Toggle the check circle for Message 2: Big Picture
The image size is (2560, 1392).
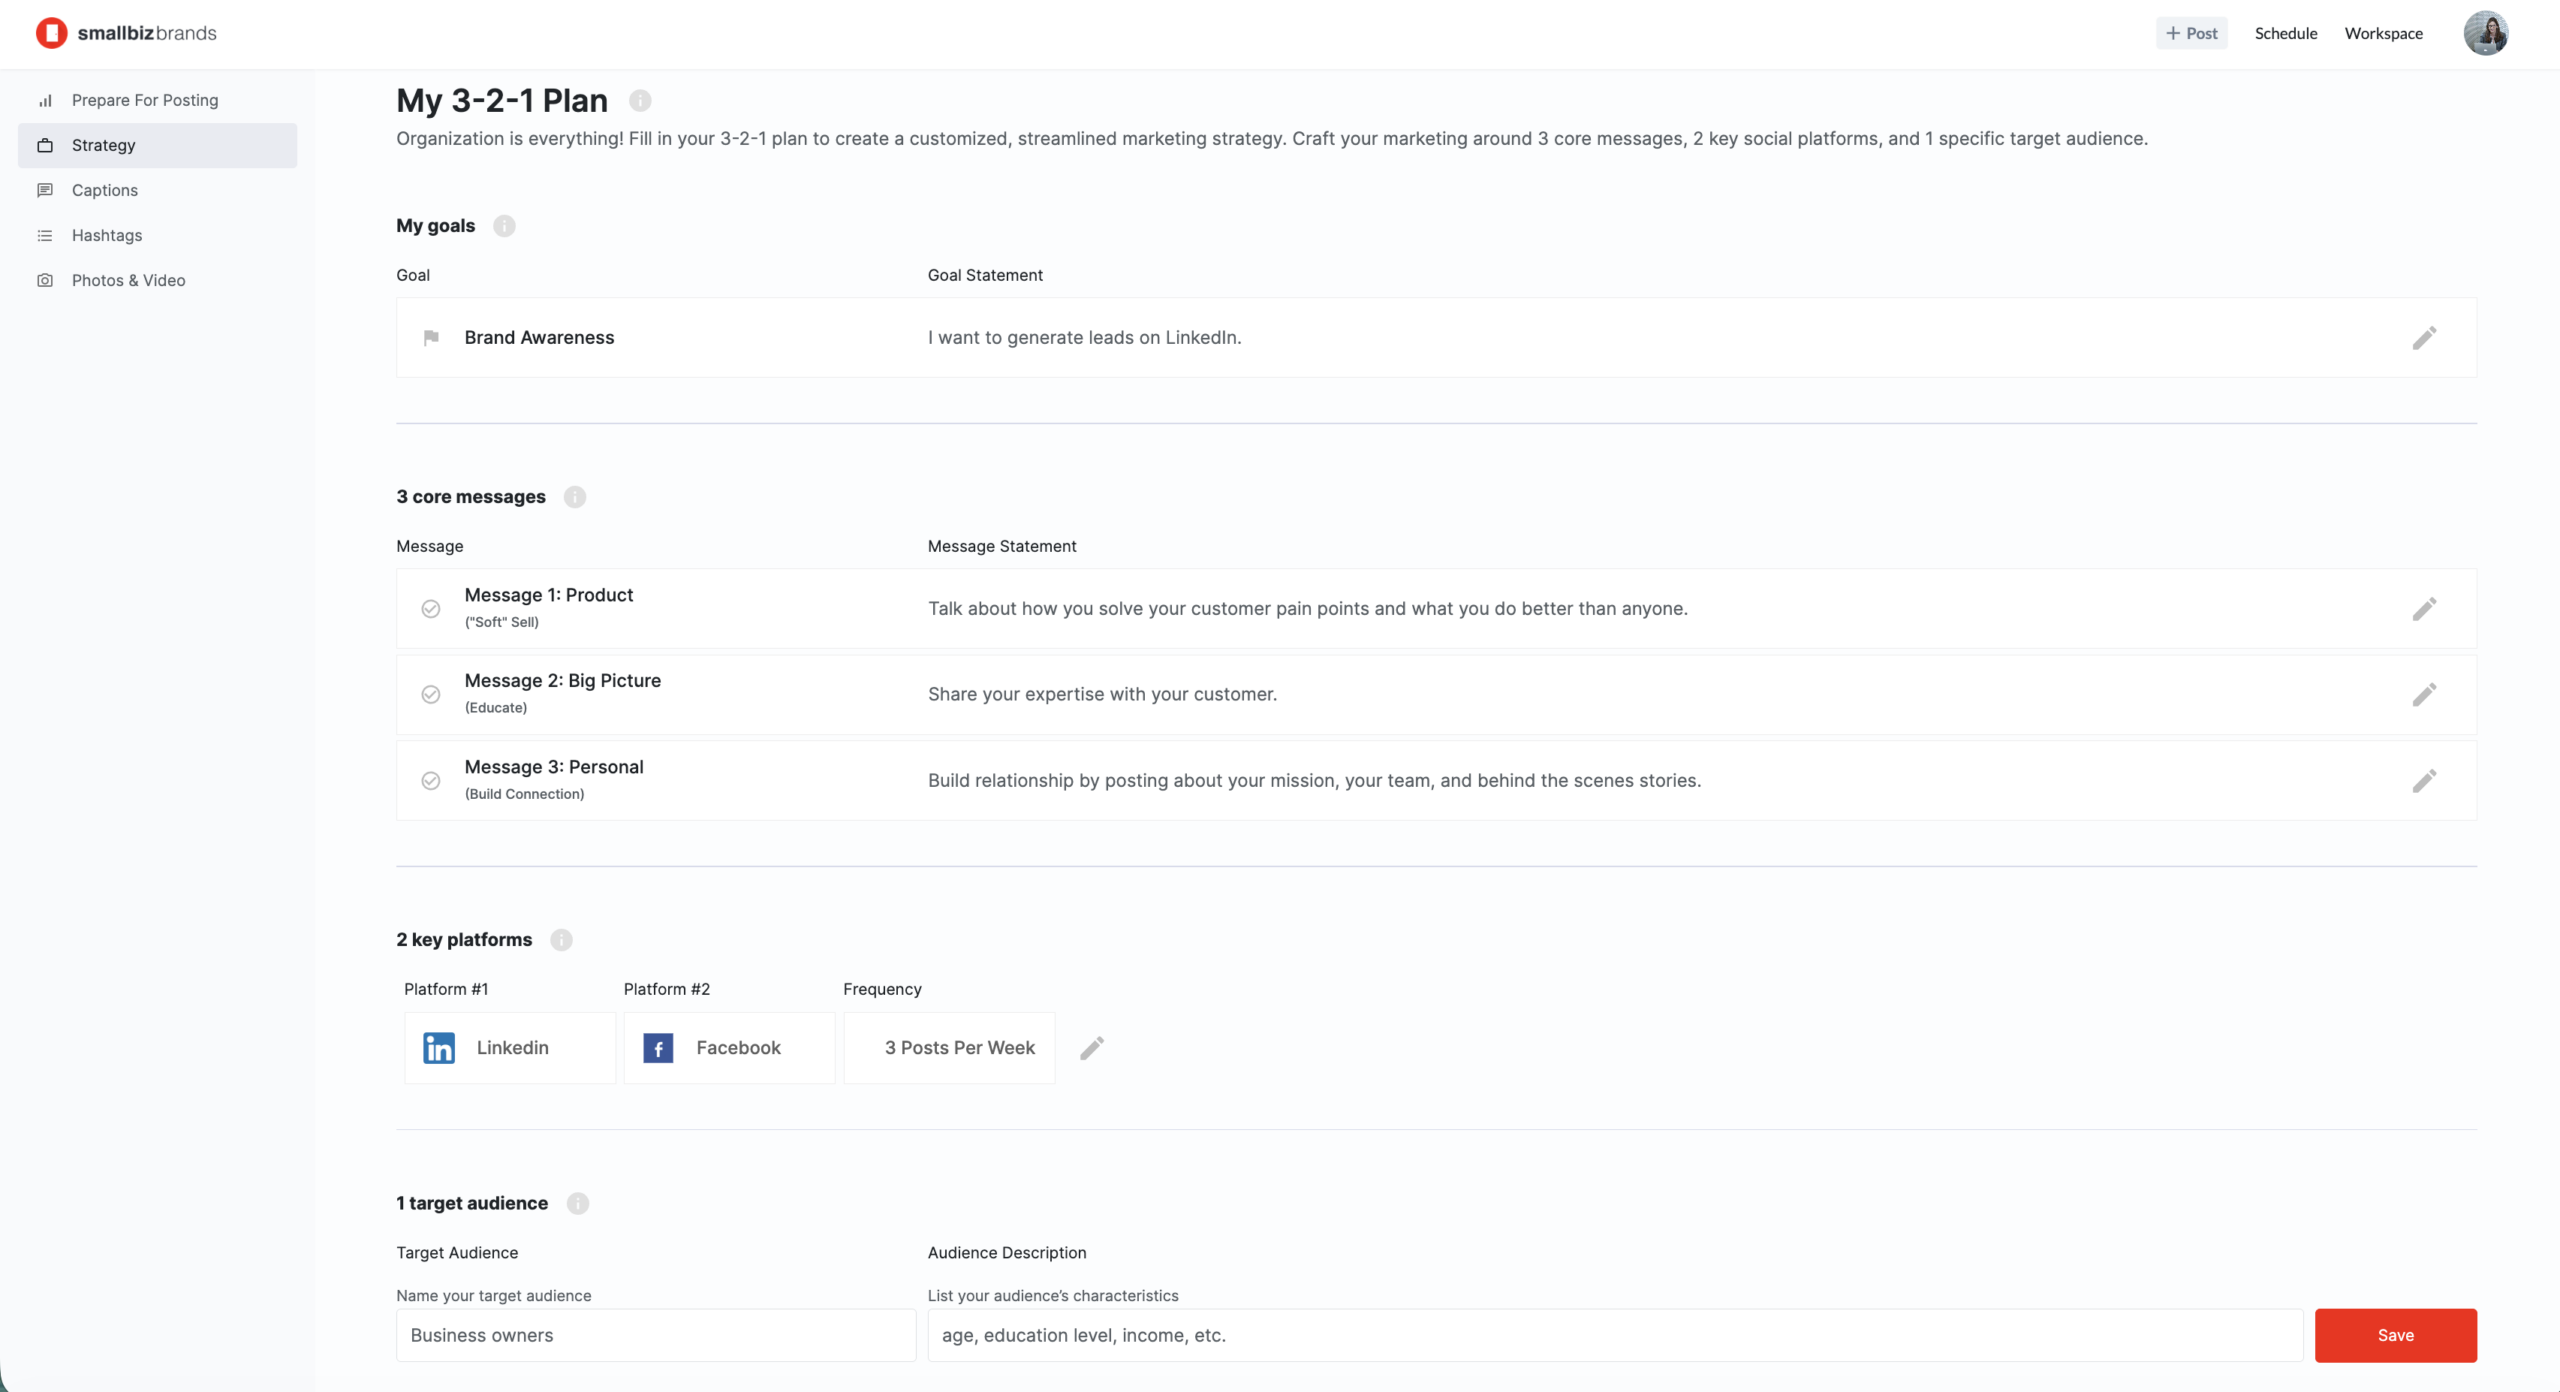pyautogui.click(x=431, y=695)
